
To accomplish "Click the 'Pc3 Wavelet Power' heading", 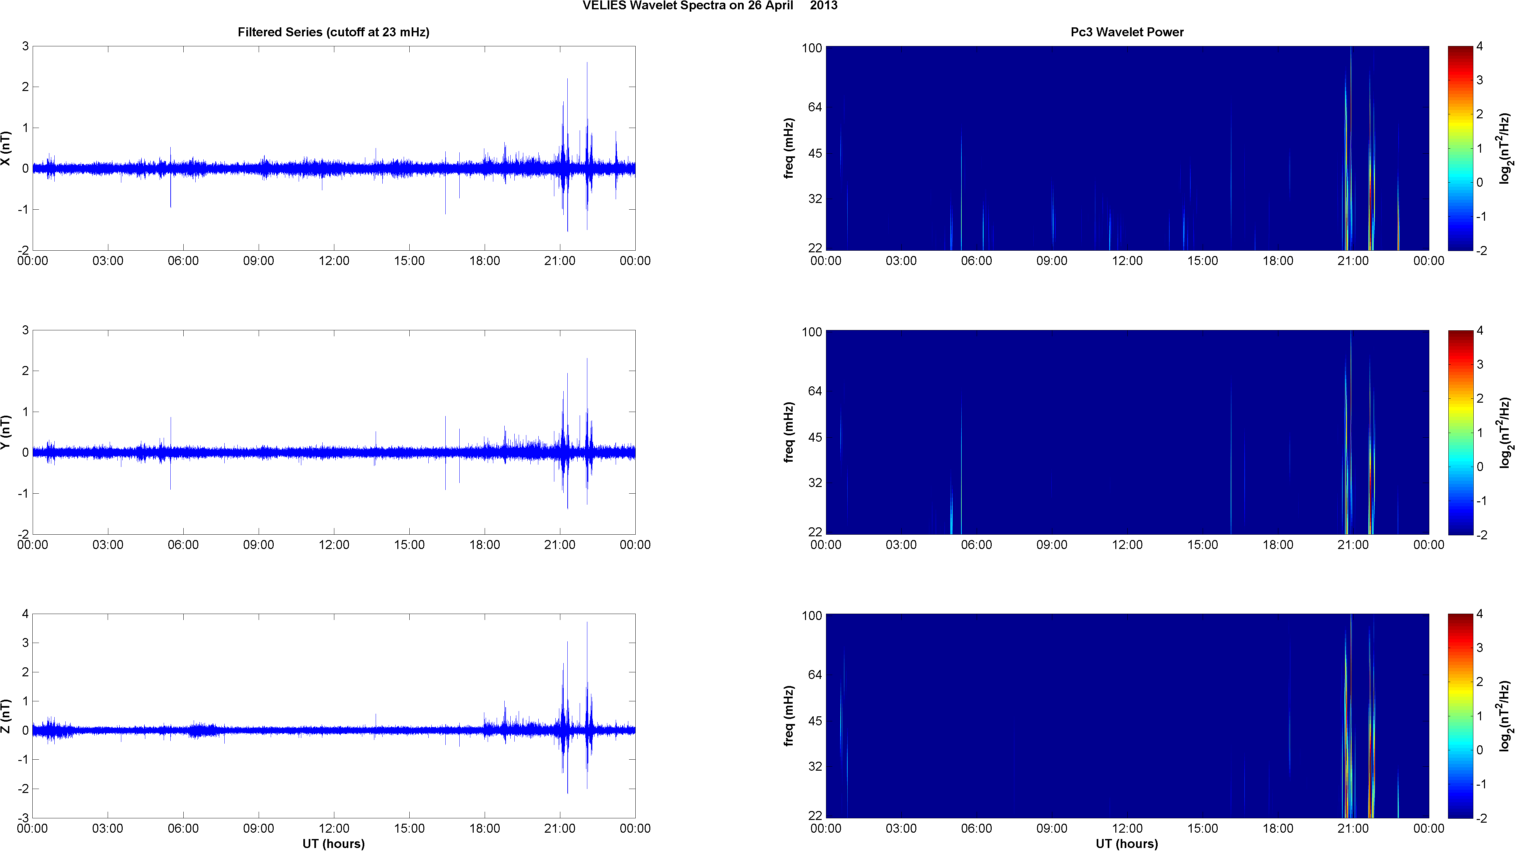I will point(1127,32).
